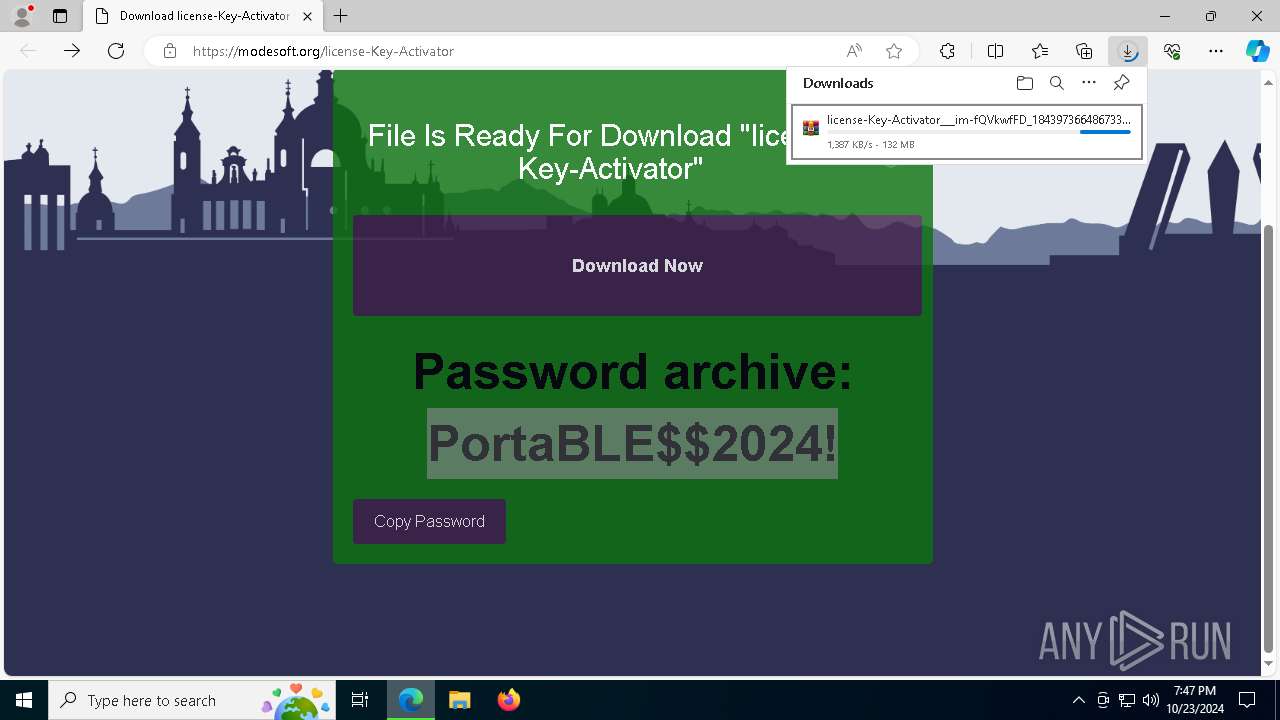The height and width of the screenshot is (720, 1280).
Task: Click the download progress bar
Action: click(979, 132)
